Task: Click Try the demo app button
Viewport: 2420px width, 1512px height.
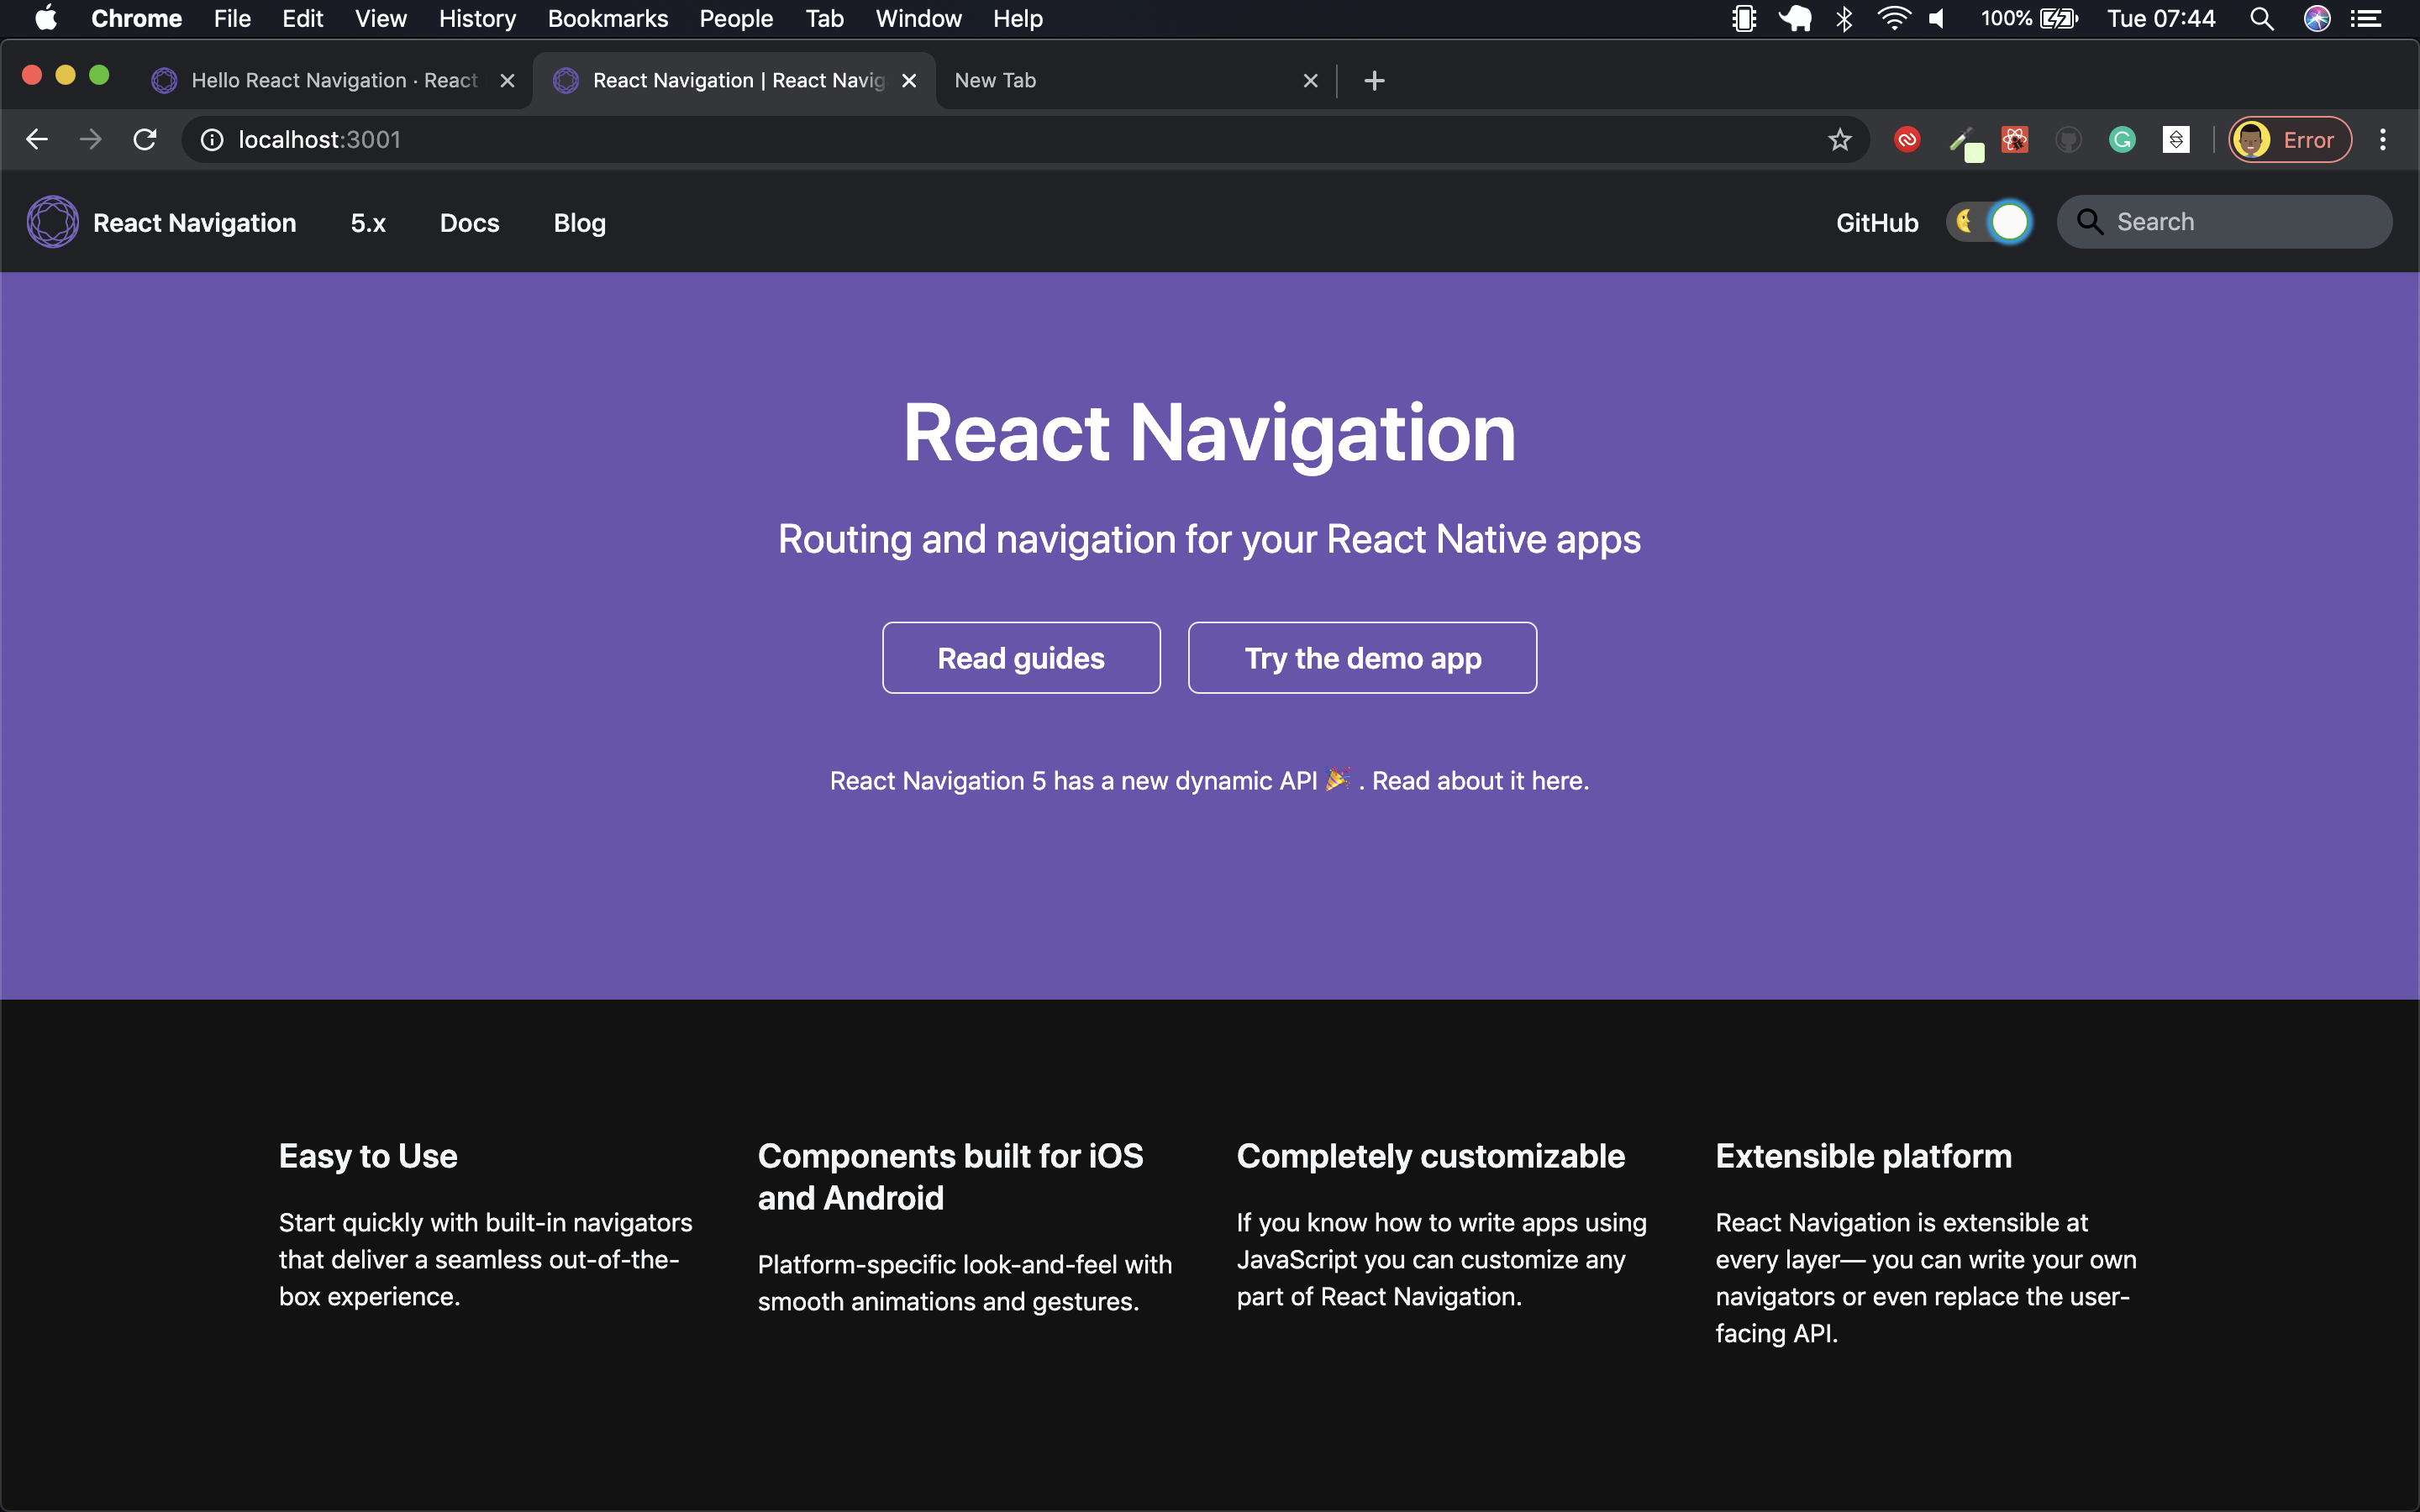Action: 1362,658
